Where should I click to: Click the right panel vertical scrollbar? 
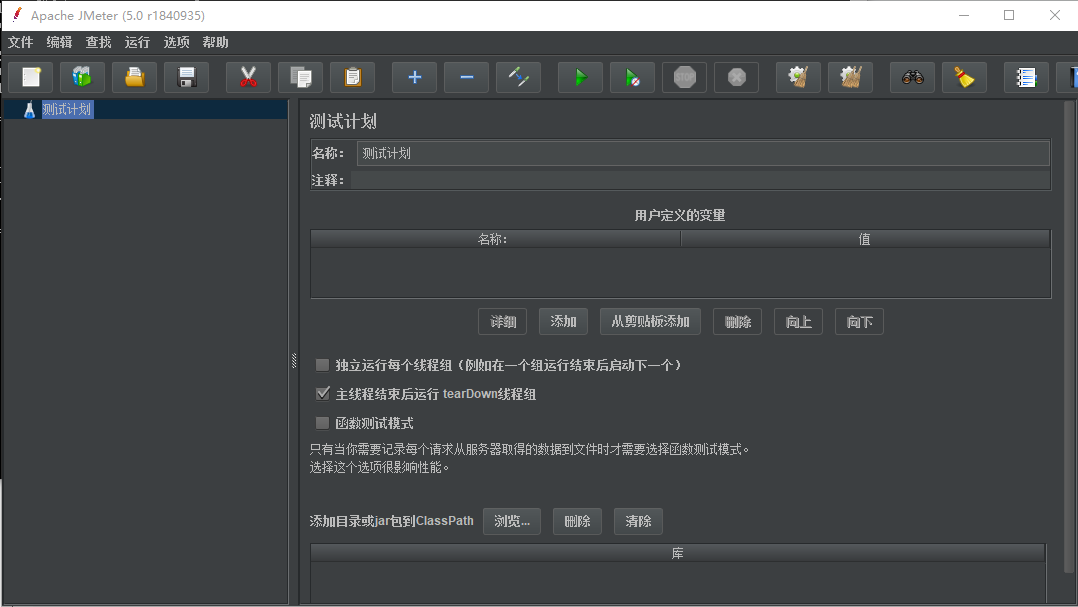pyautogui.click(x=1068, y=337)
